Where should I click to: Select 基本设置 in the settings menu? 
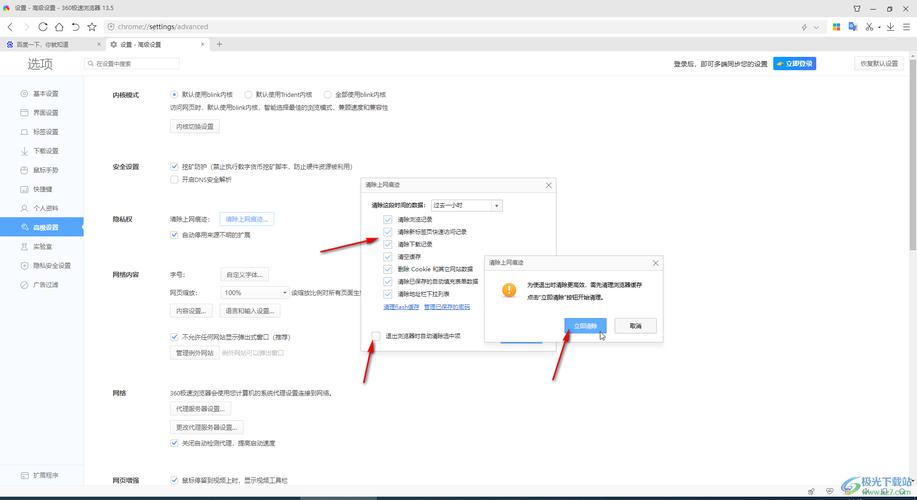coord(45,93)
